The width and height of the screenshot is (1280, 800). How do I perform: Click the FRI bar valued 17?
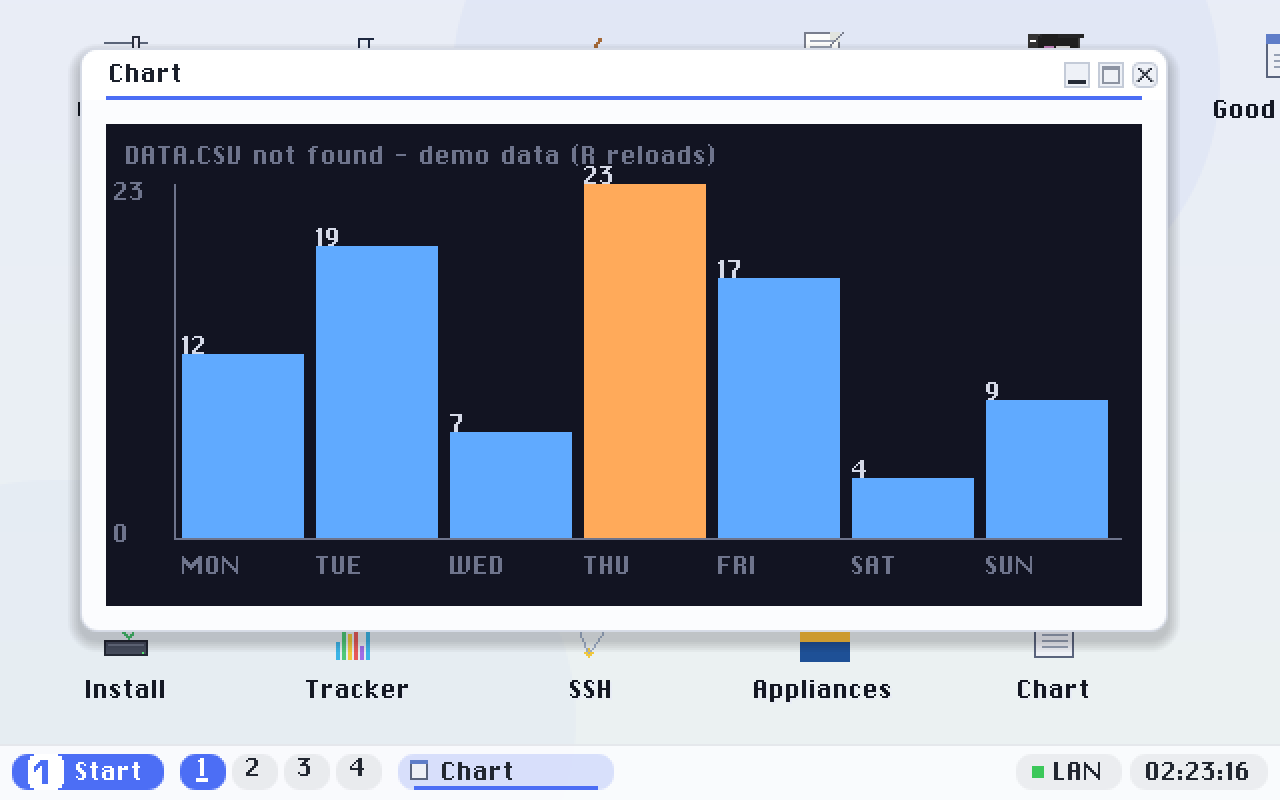[x=779, y=408]
